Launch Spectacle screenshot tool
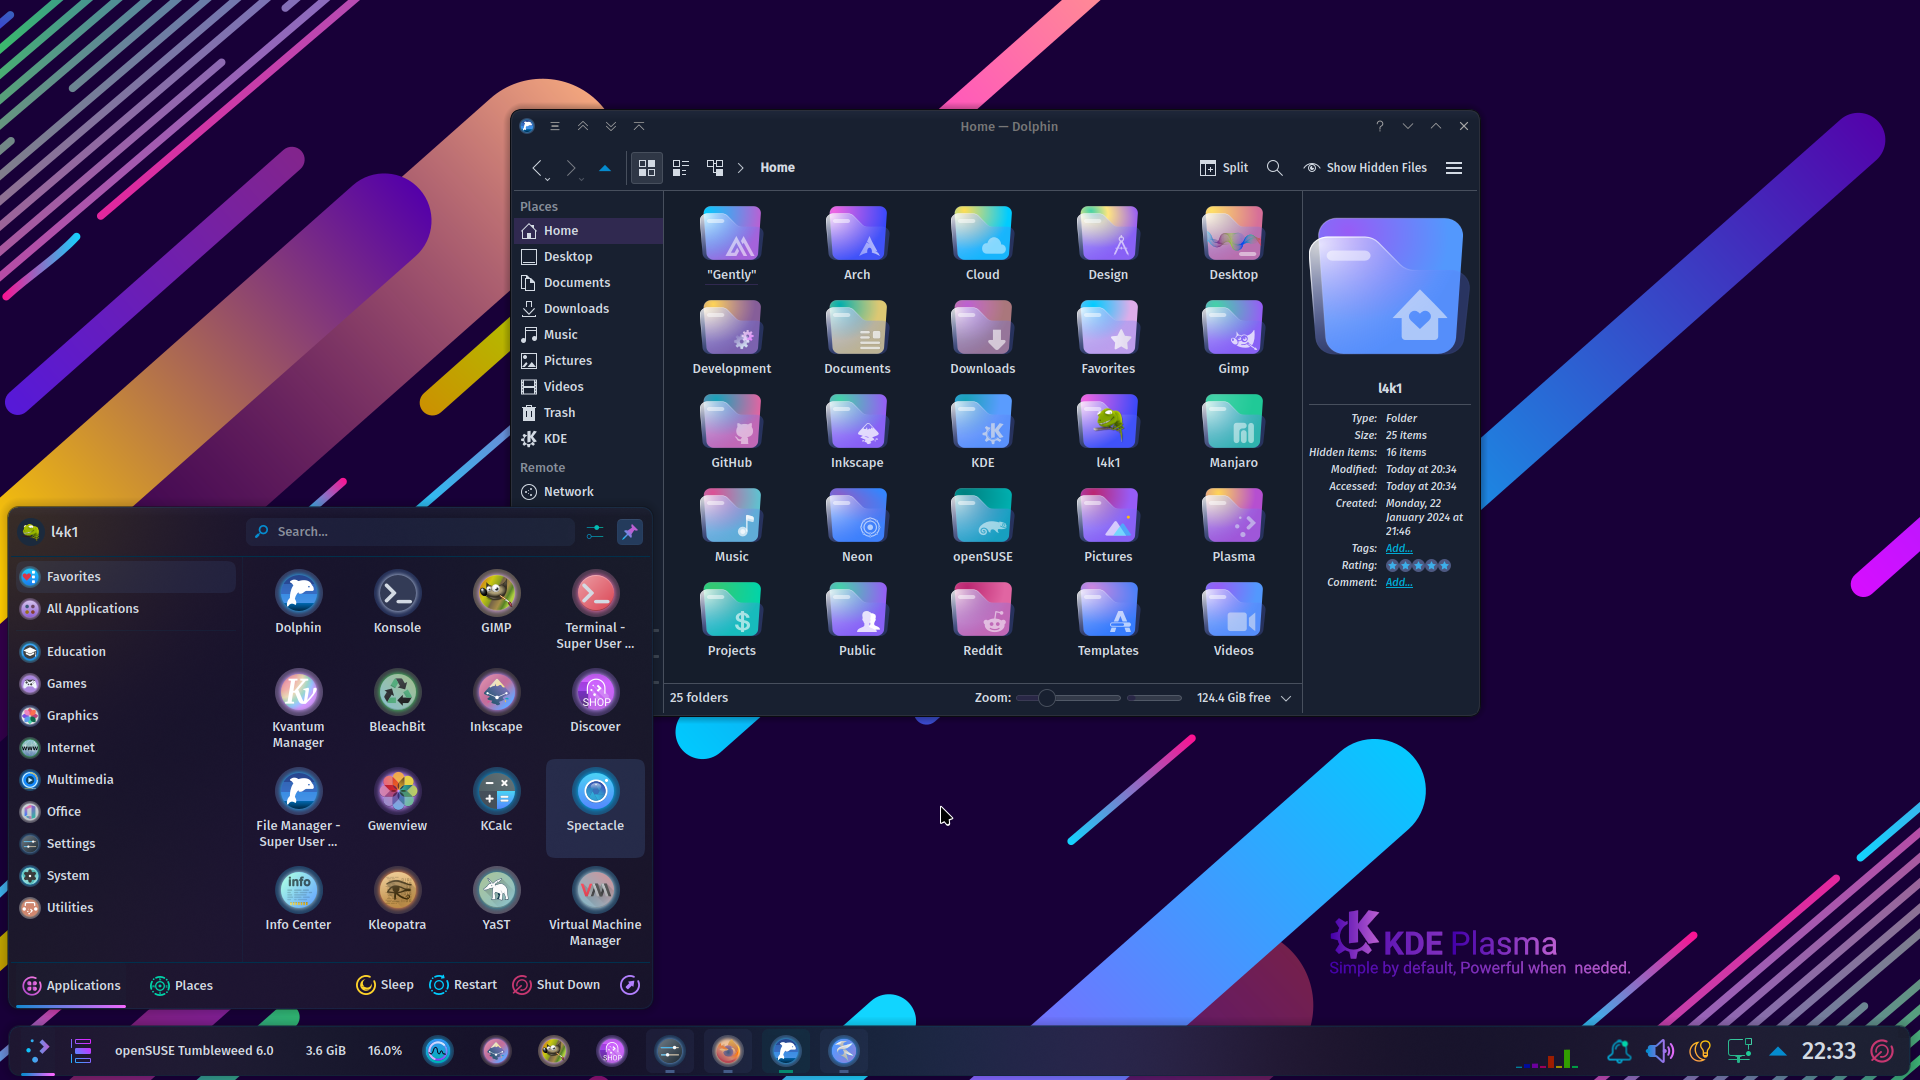1920x1080 pixels. pyautogui.click(x=595, y=808)
